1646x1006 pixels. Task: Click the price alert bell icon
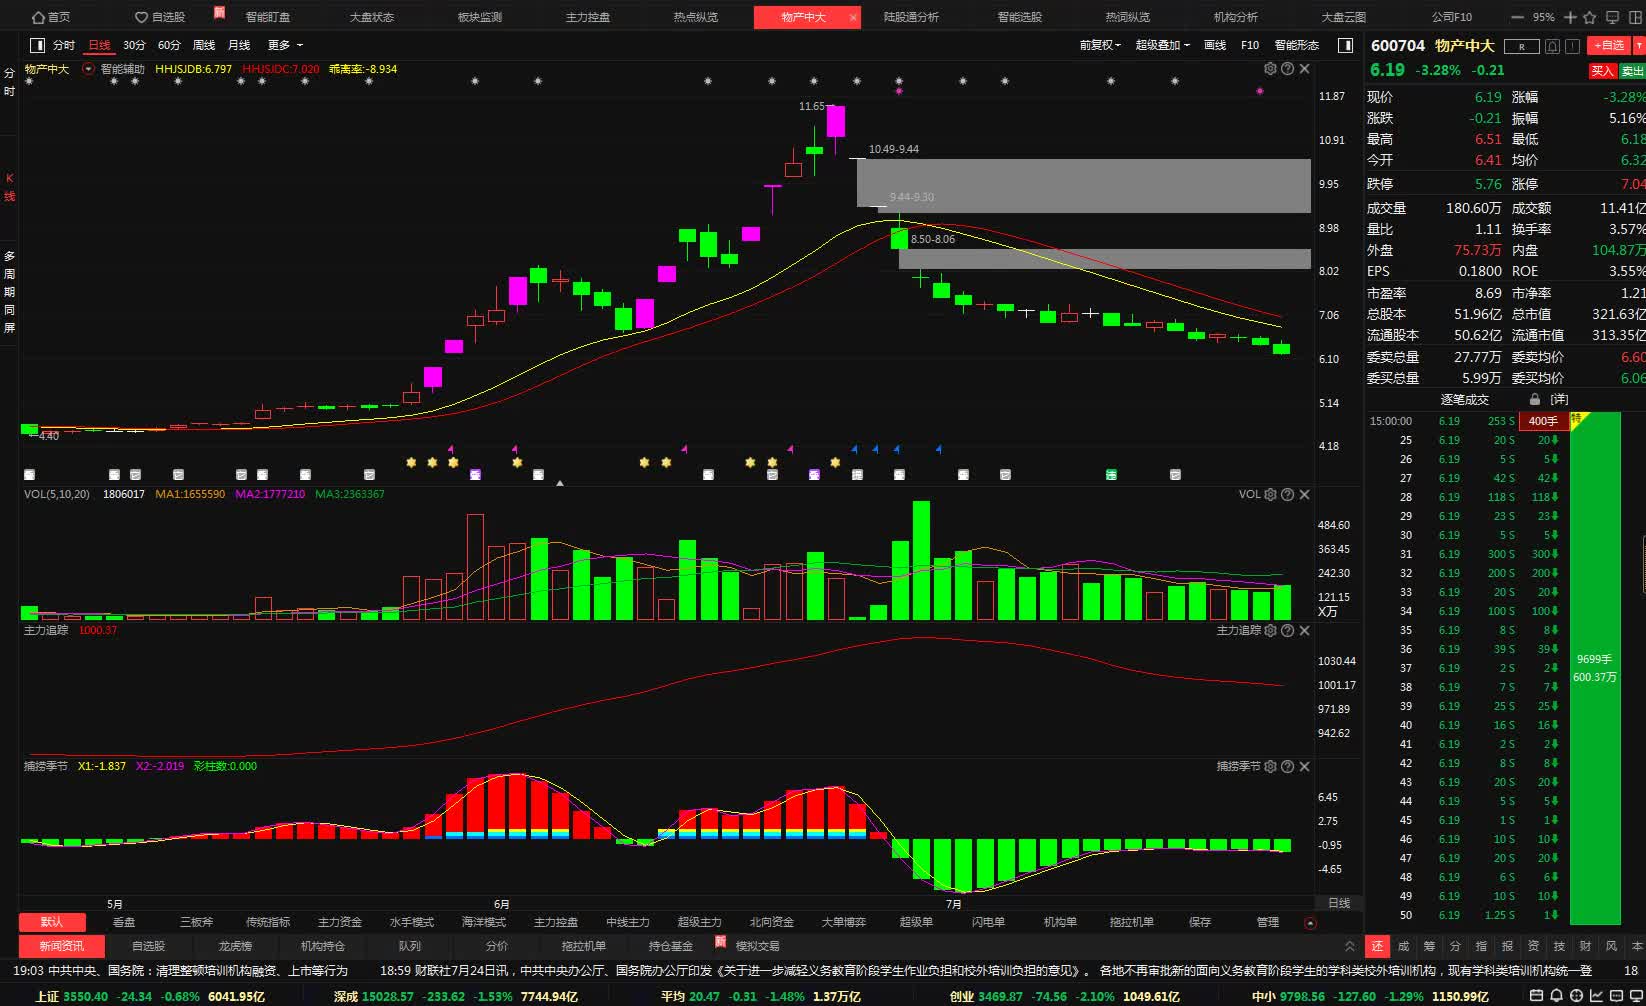[x=1552, y=46]
